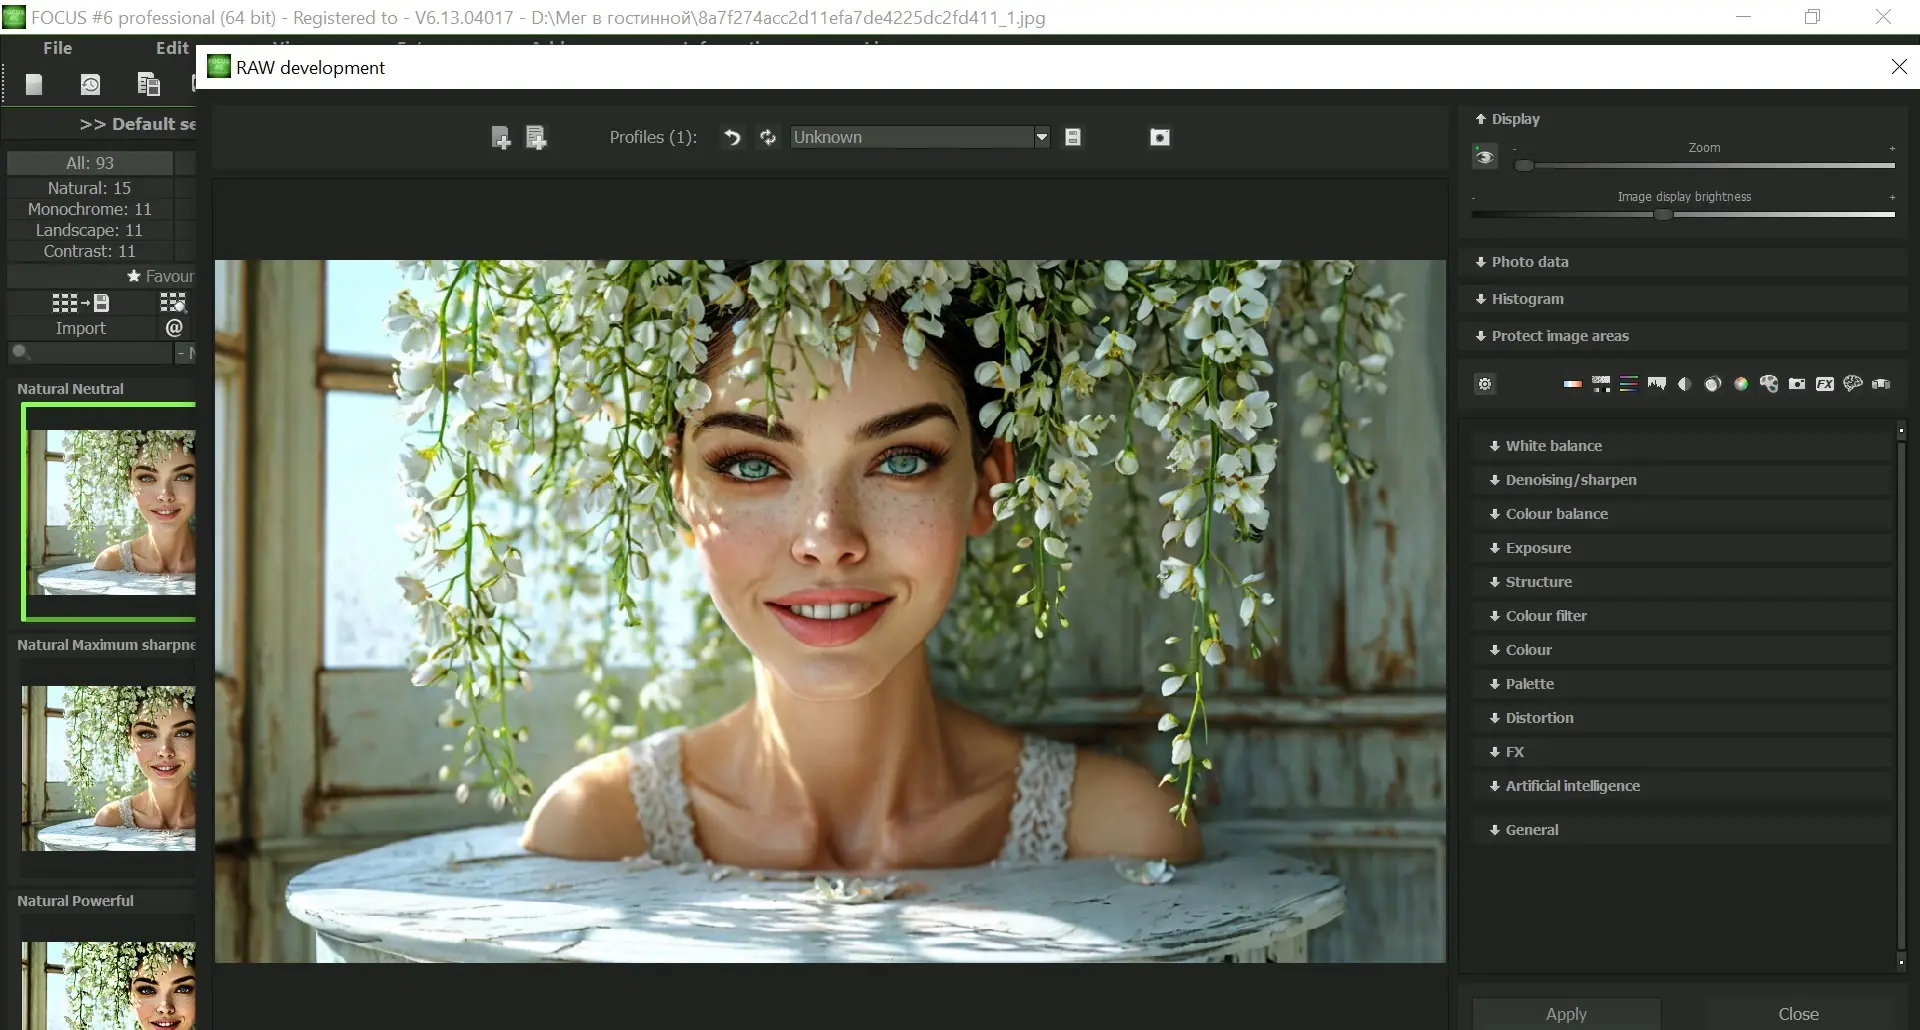Adjust the Image display brightness slider
The height and width of the screenshot is (1030, 1920).
1663,214
